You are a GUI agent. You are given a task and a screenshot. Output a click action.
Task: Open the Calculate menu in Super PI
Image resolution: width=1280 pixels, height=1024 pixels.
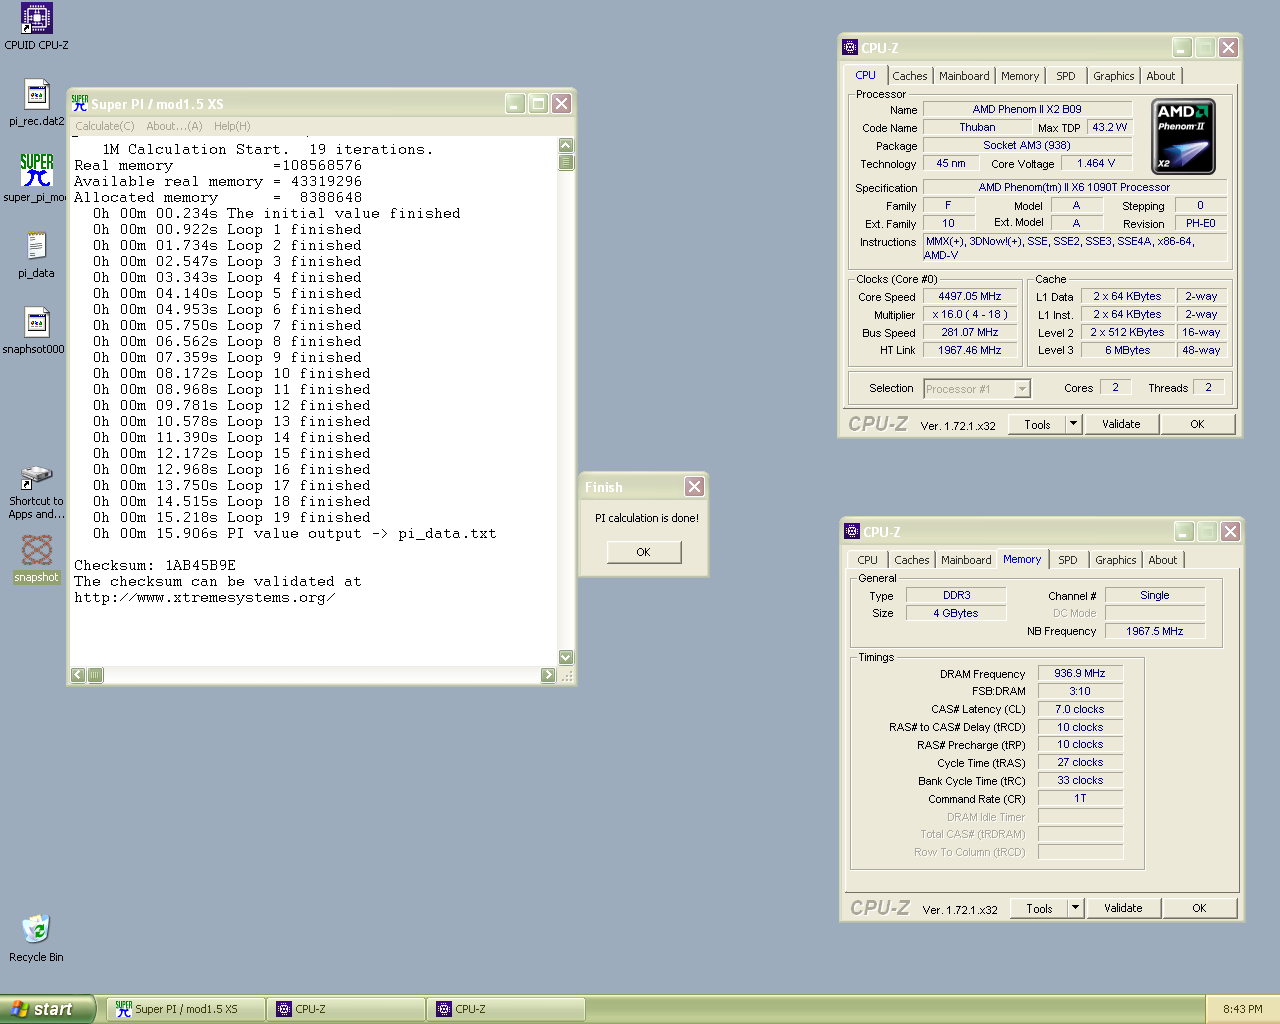click(x=104, y=126)
